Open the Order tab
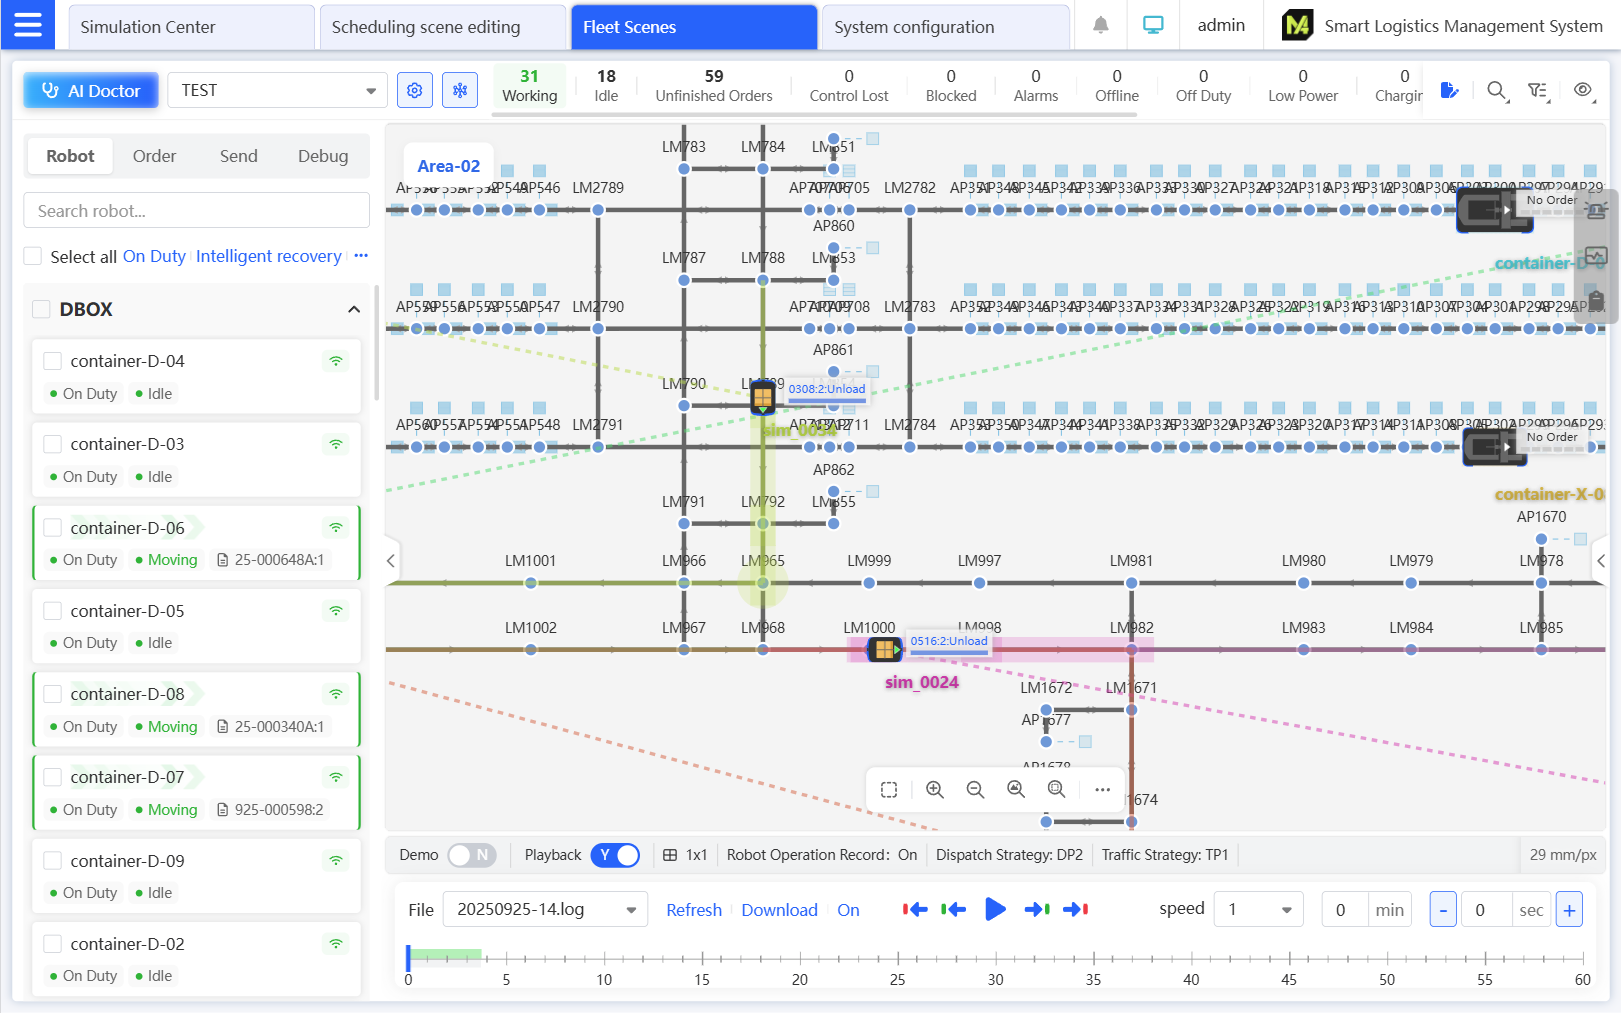This screenshot has height=1013, width=1621. pyautogui.click(x=154, y=156)
